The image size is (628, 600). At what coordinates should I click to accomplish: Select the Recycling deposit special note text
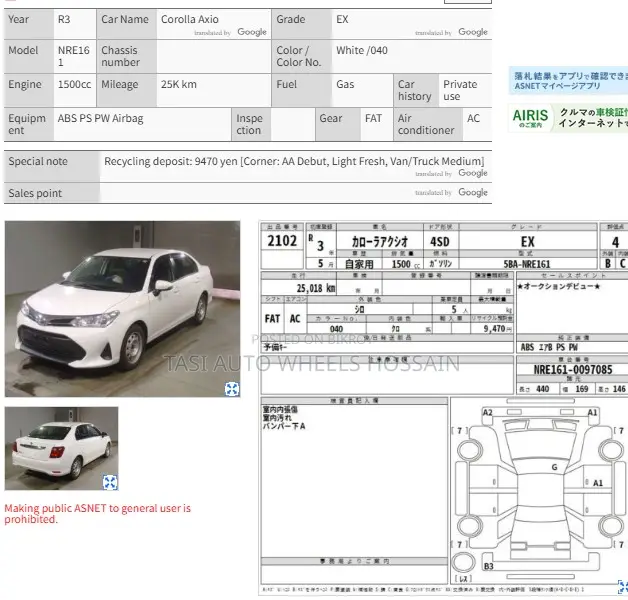click(x=294, y=161)
